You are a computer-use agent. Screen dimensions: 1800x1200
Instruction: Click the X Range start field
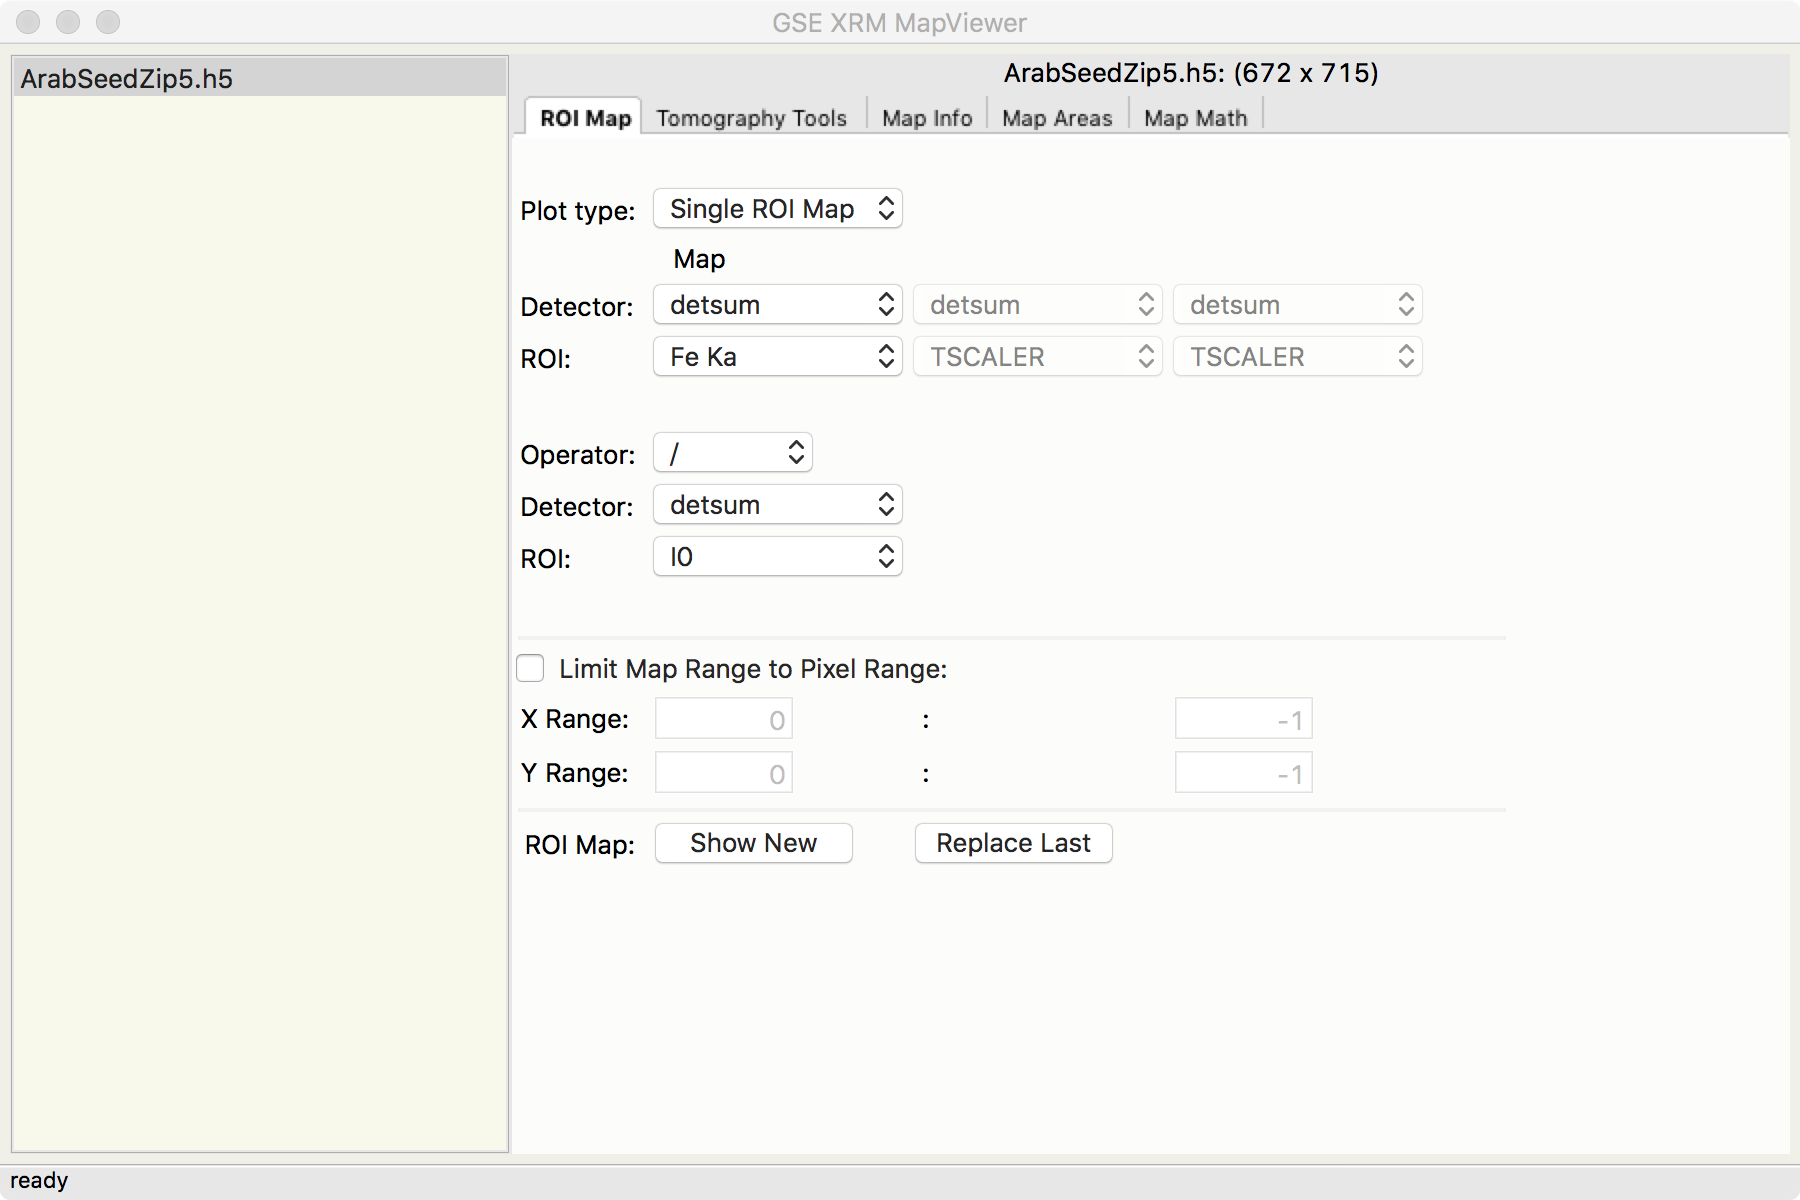click(724, 719)
